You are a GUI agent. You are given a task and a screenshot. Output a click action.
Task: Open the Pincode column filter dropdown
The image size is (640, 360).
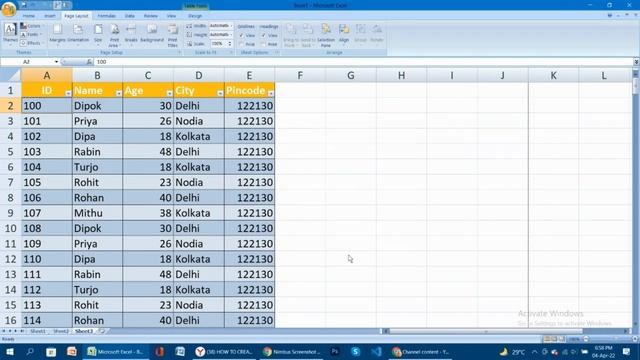click(271, 93)
